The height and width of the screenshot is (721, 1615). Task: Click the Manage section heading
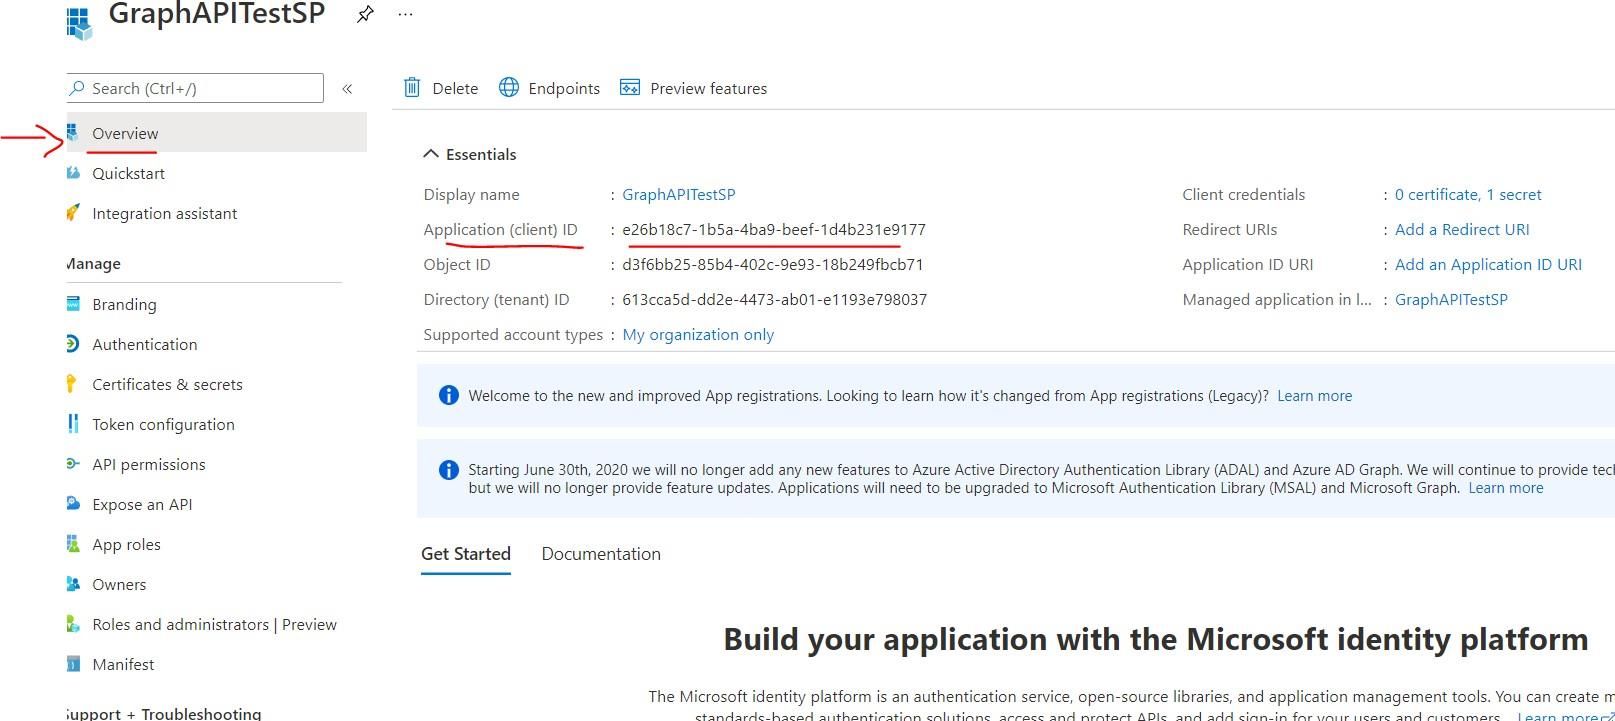click(x=93, y=264)
